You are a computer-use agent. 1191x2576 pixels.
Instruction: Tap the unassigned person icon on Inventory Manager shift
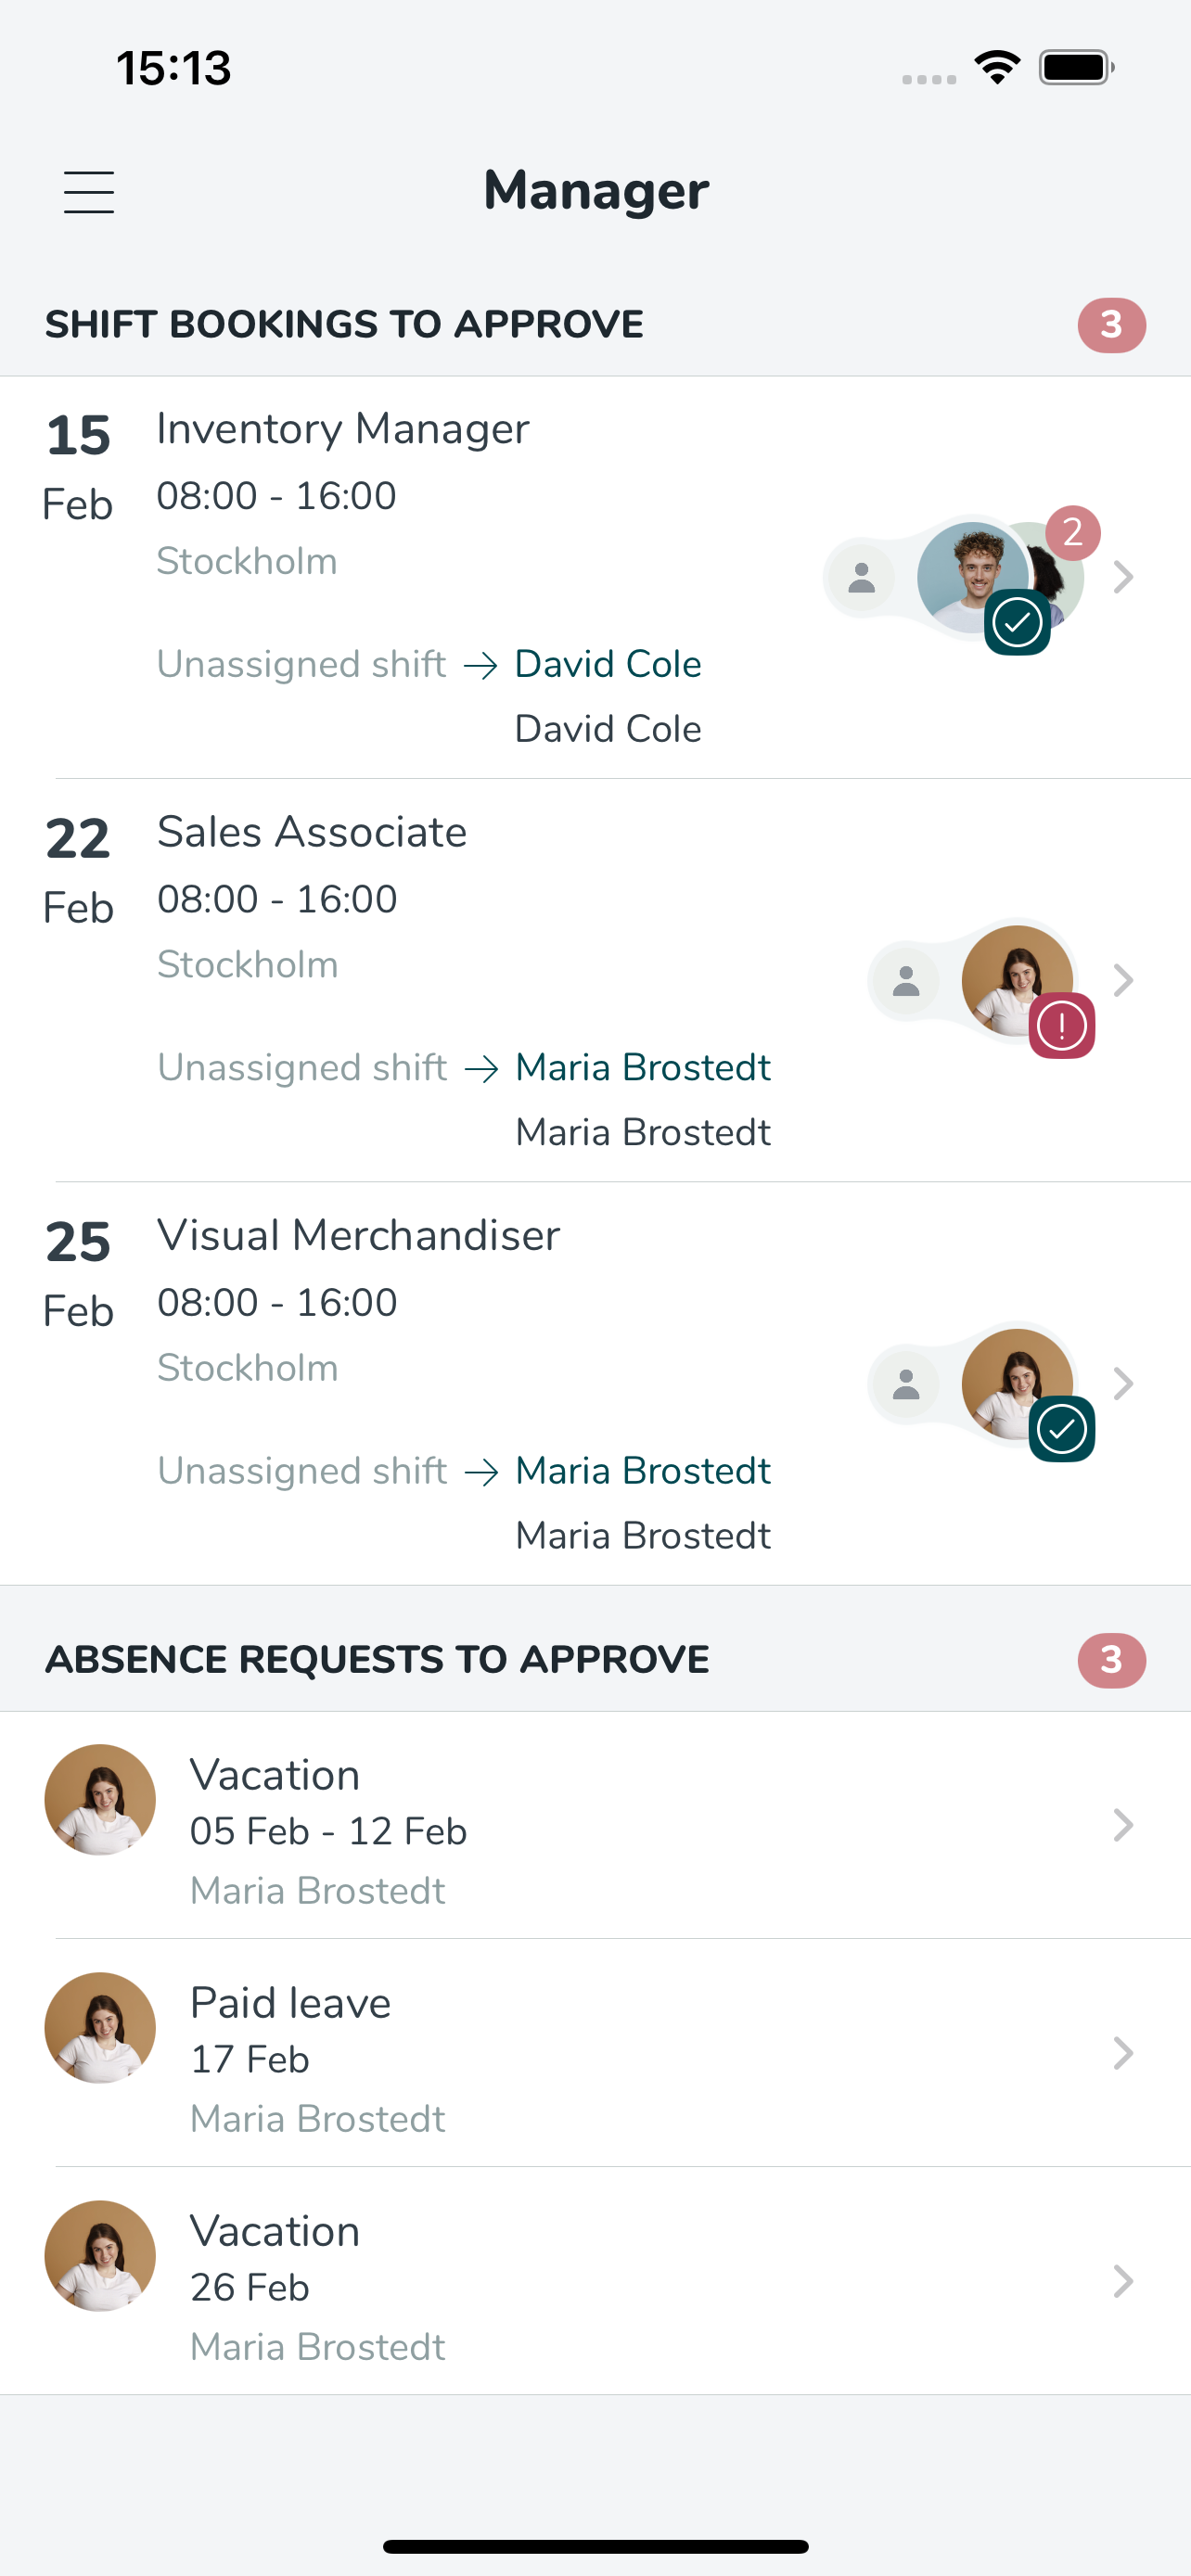861,577
